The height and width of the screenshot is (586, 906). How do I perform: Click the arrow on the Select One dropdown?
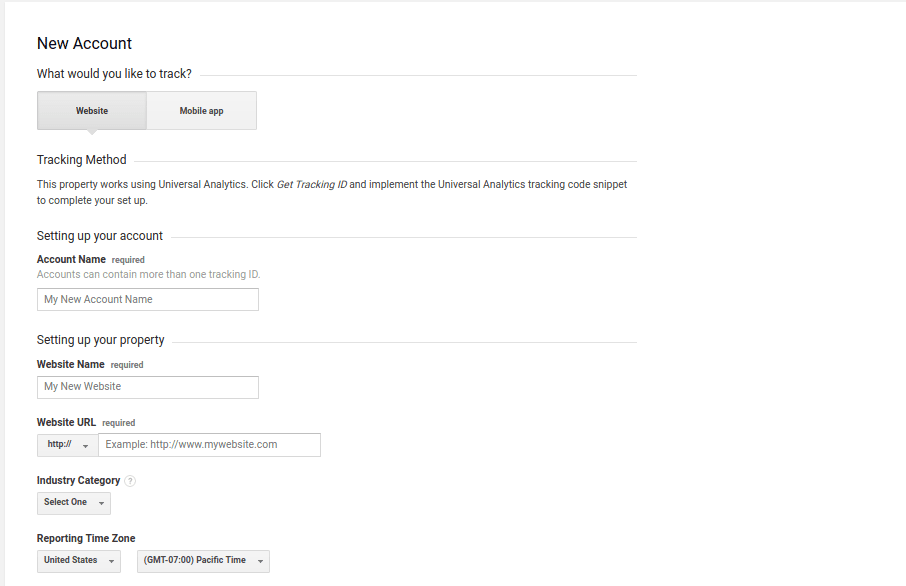coord(99,502)
